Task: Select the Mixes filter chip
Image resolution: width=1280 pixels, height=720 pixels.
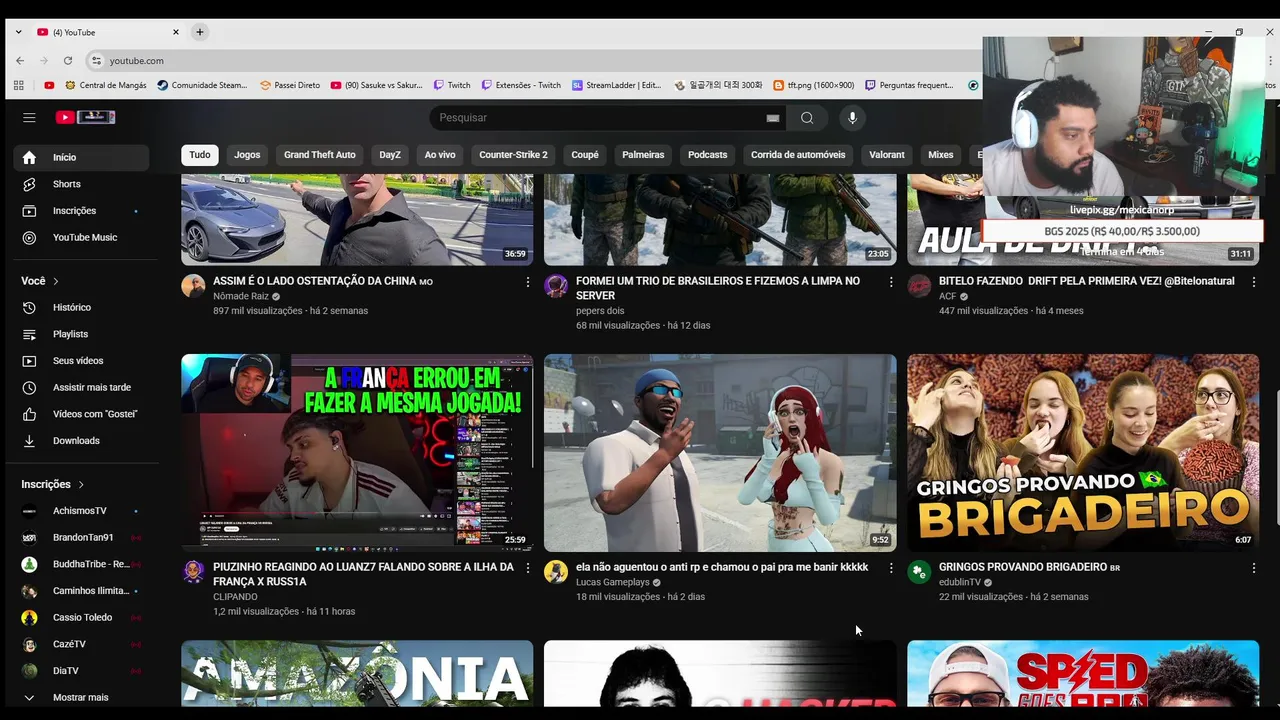Action: 941,155
